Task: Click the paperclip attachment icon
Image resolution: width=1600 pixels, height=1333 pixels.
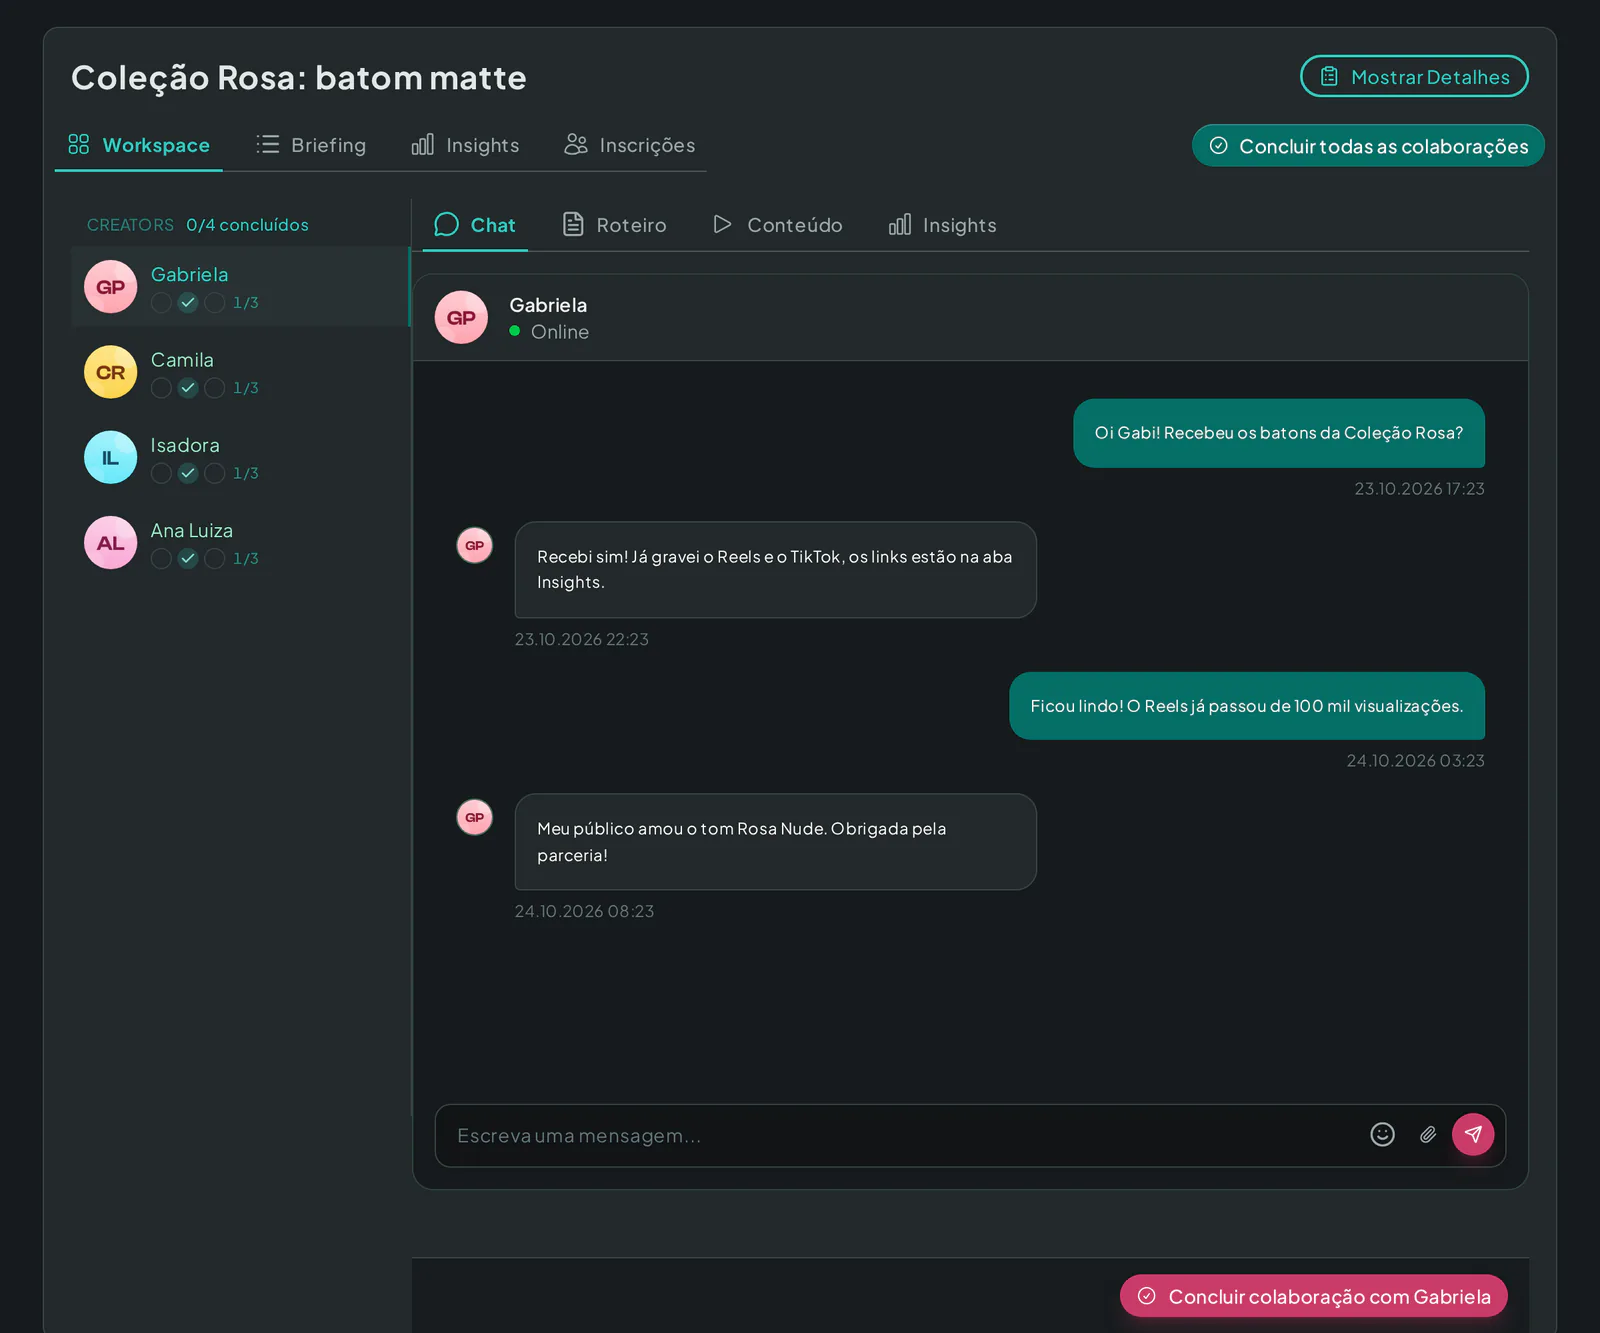Action: tap(1428, 1134)
